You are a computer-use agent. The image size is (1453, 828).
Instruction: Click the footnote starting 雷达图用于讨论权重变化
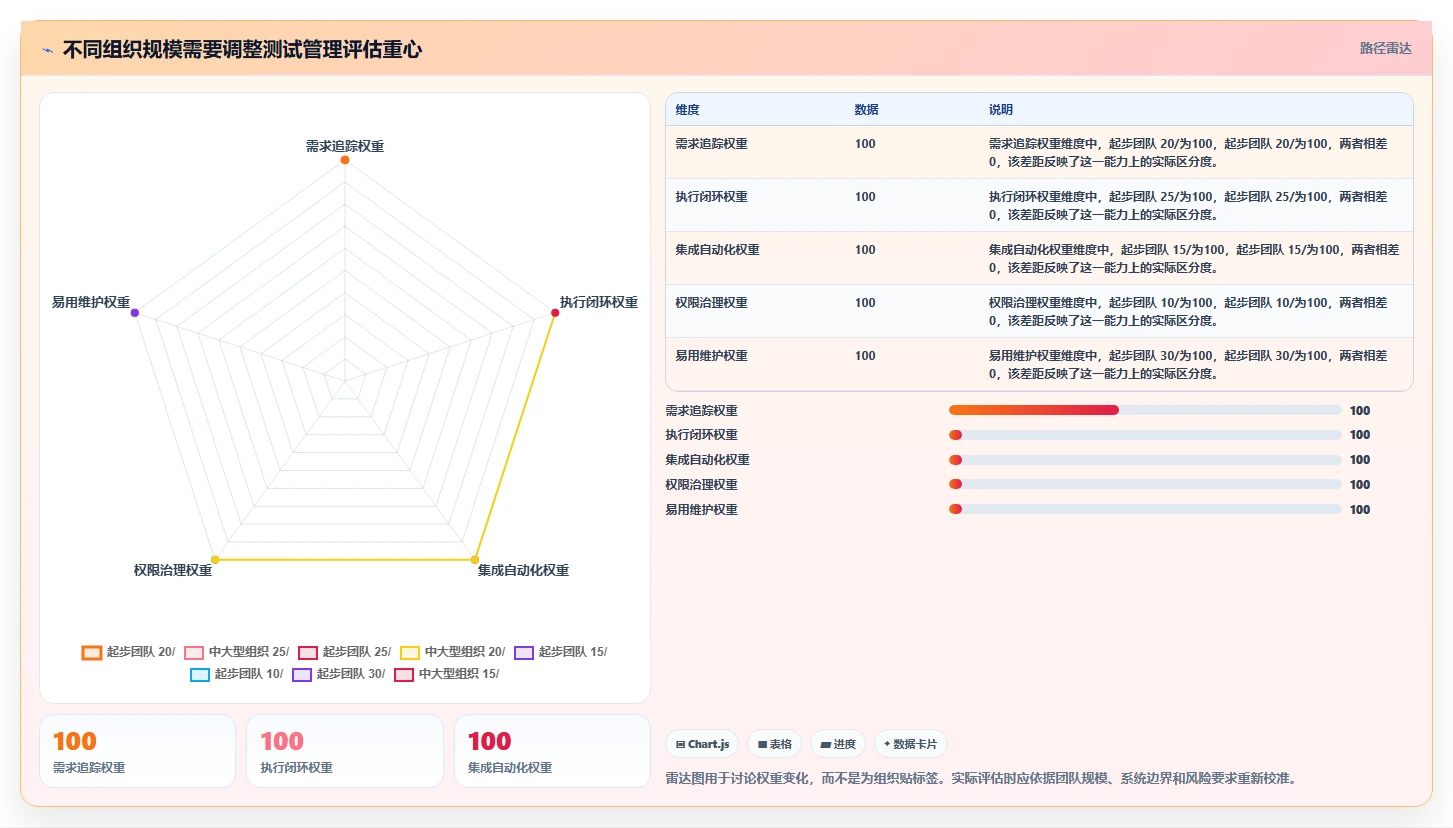pos(982,778)
